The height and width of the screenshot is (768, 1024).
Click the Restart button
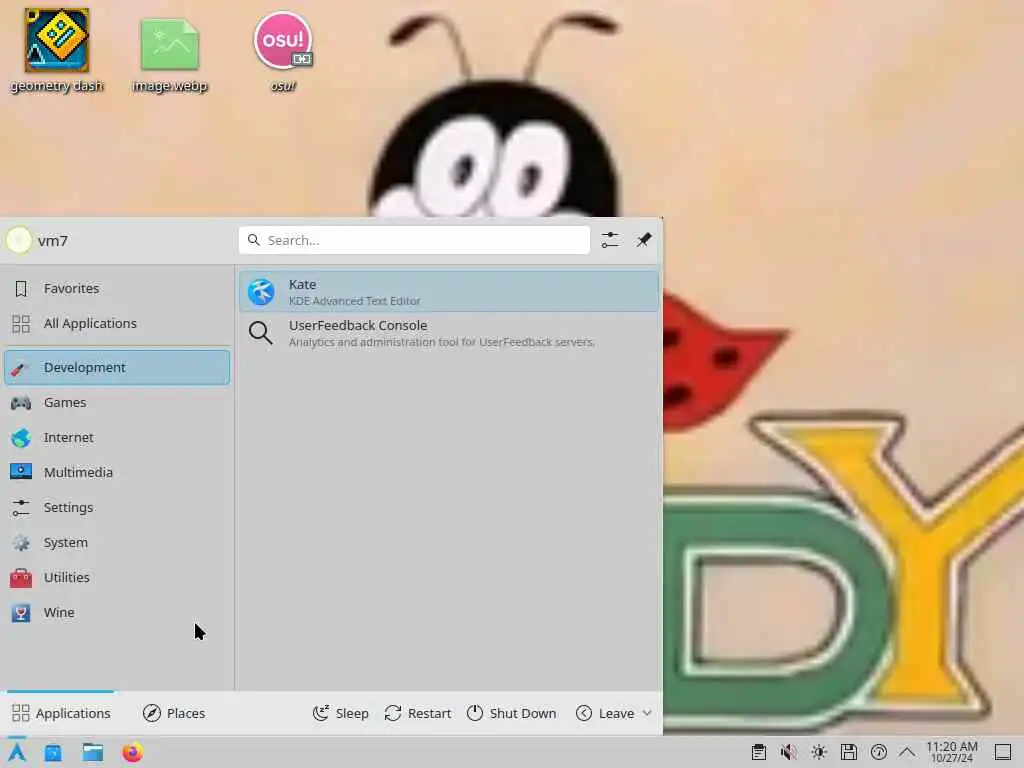pyautogui.click(x=418, y=713)
